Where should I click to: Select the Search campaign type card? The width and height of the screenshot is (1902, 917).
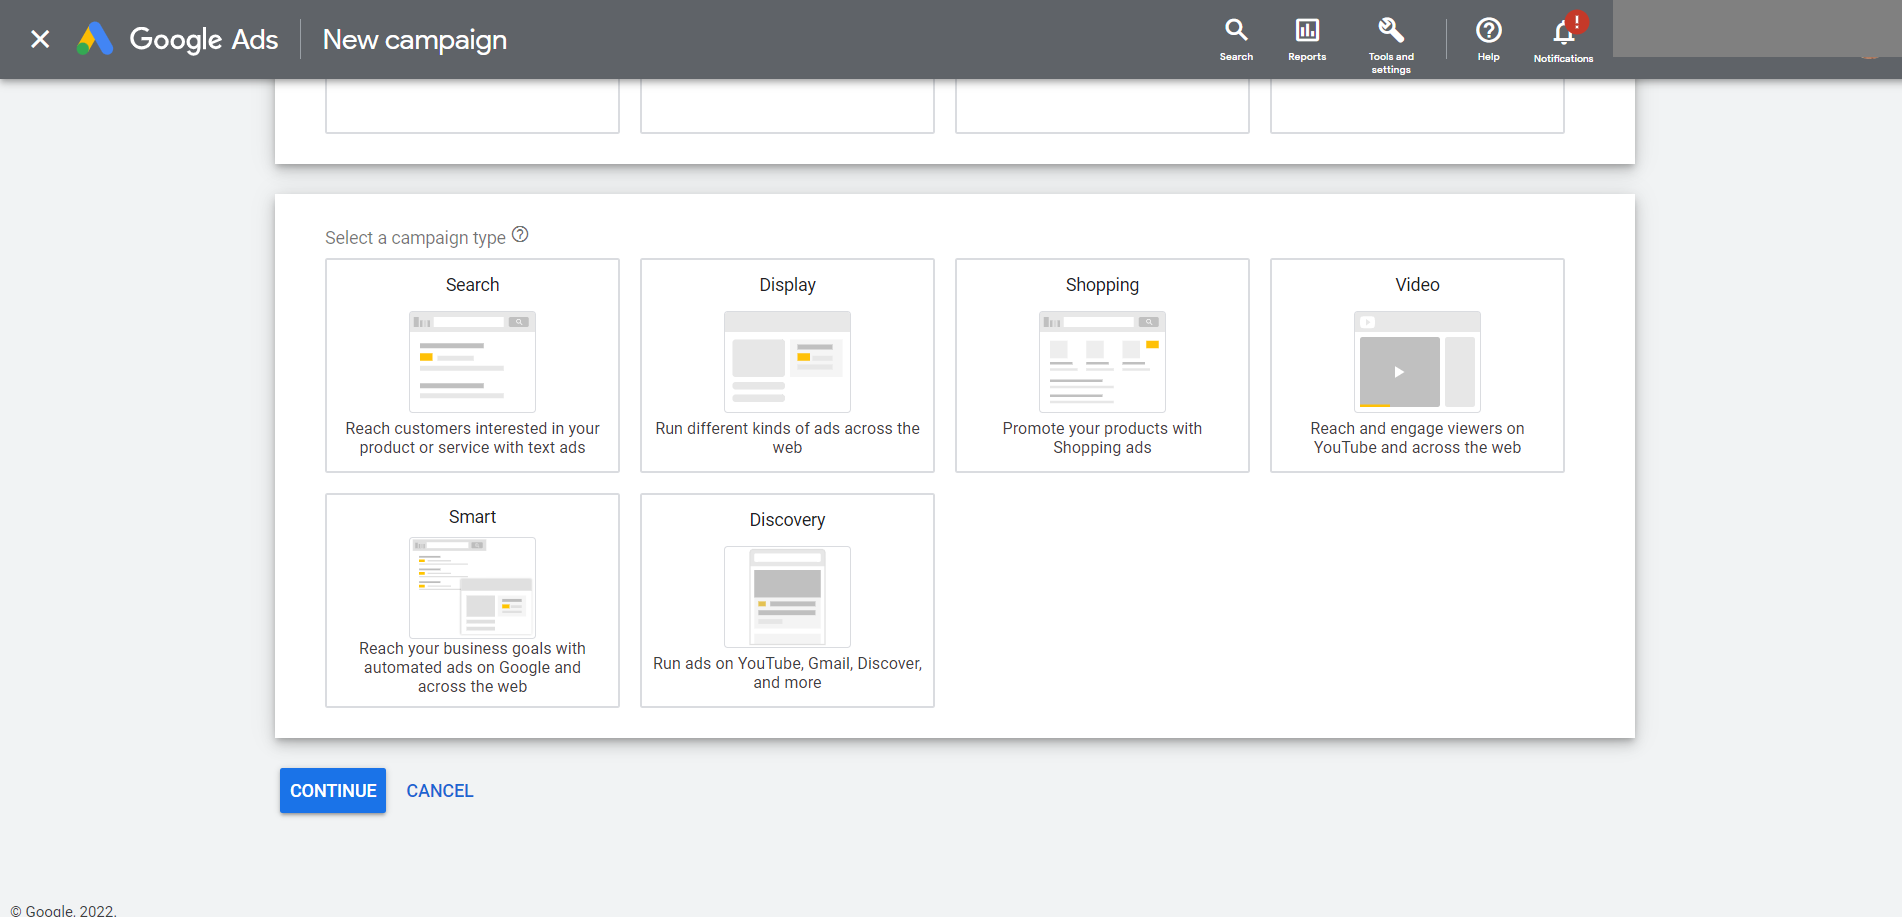pos(472,365)
